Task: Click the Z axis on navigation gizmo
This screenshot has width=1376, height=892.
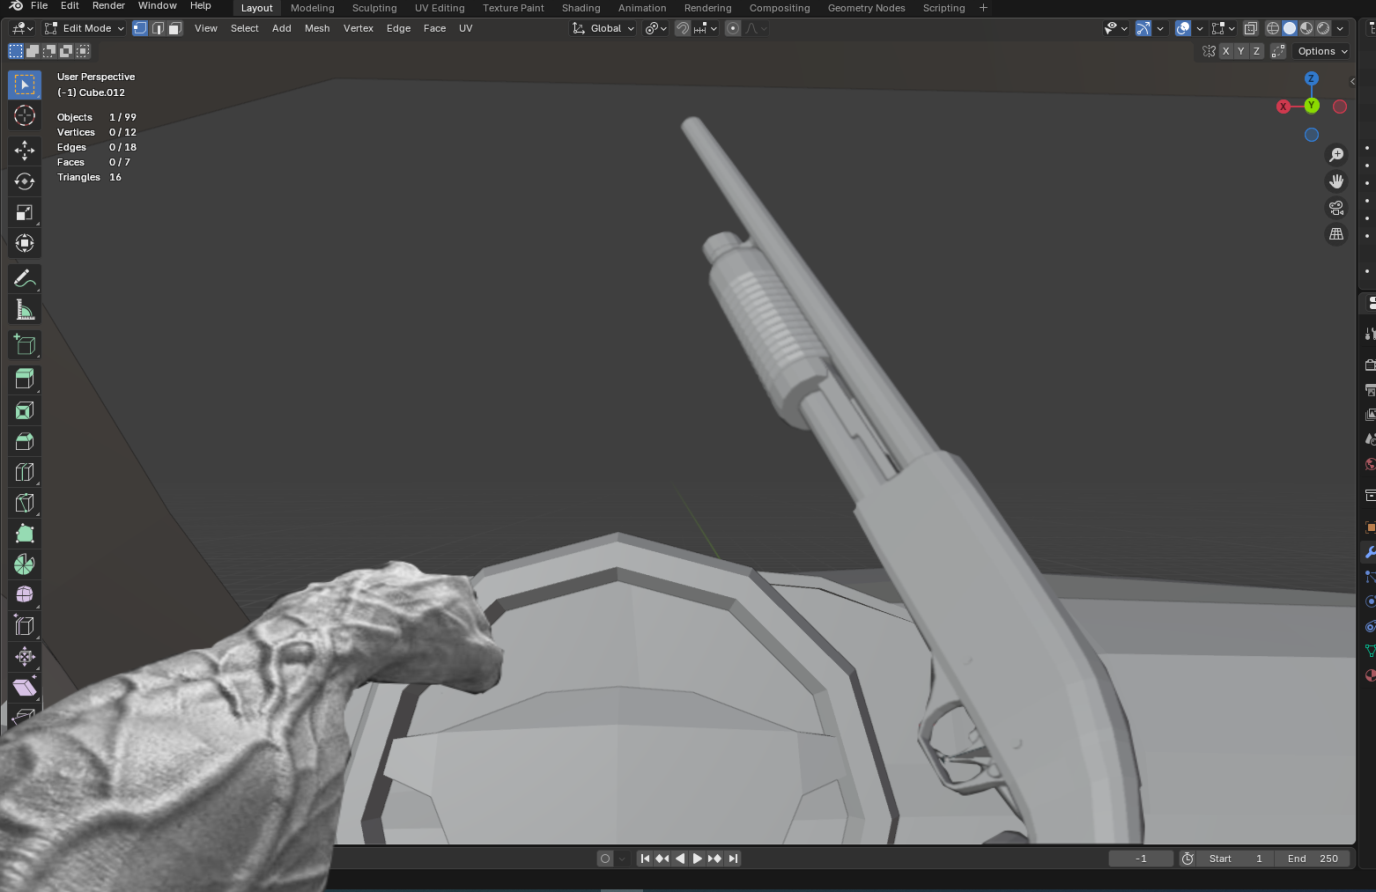Action: (x=1311, y=79)
